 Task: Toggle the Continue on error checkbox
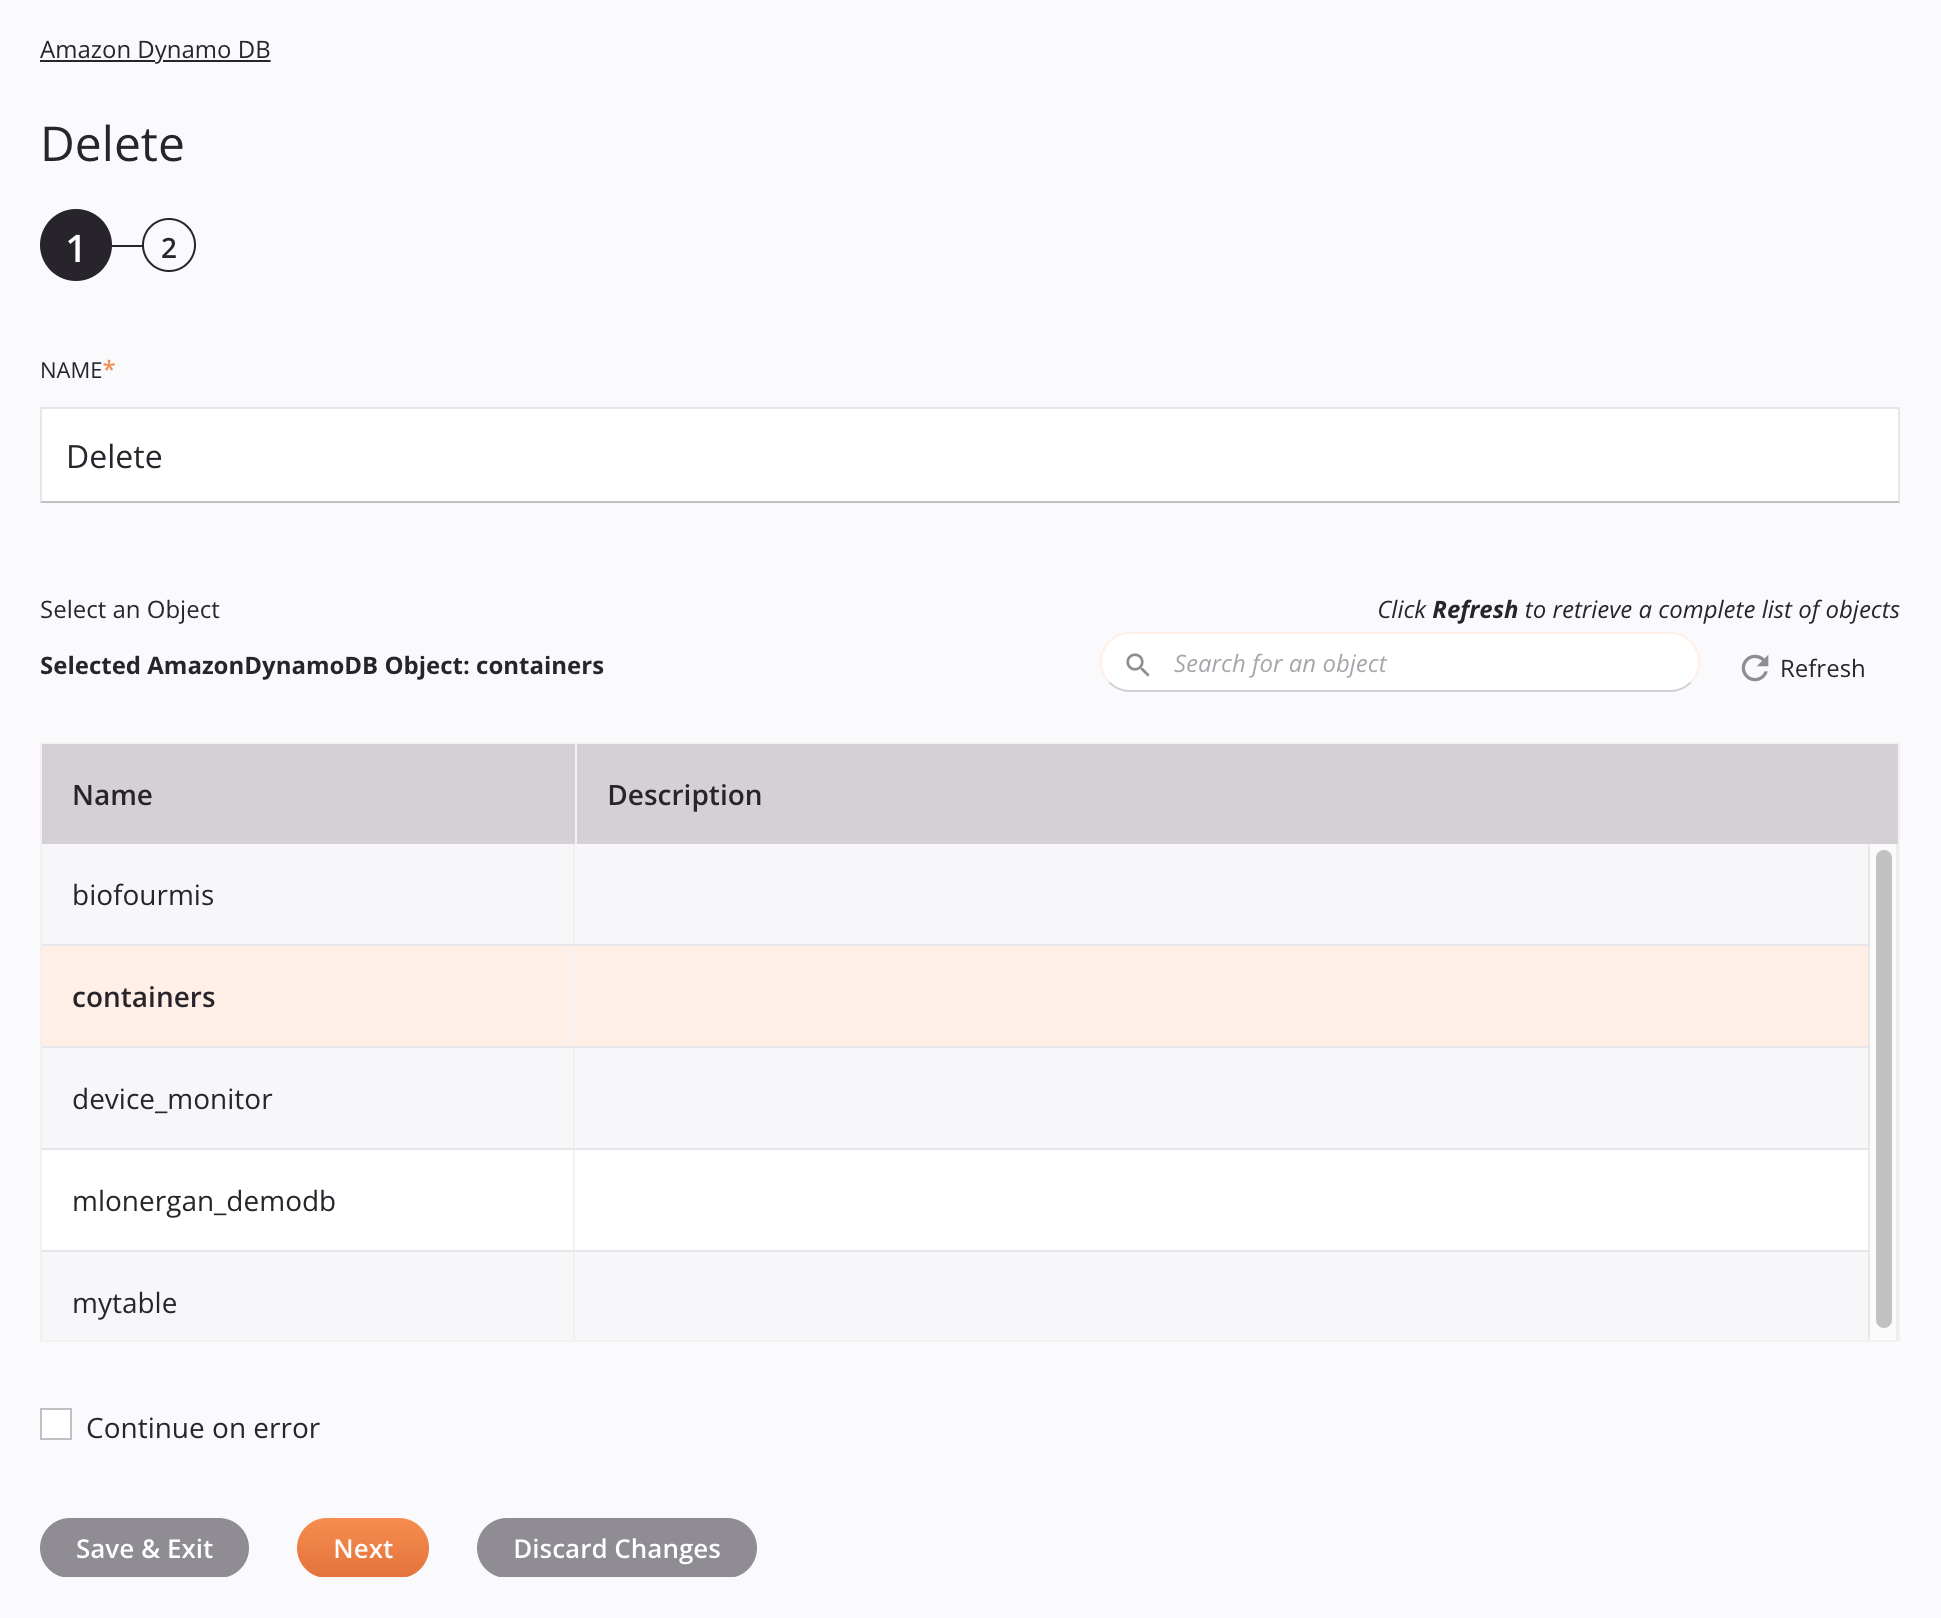[56, 1426]
